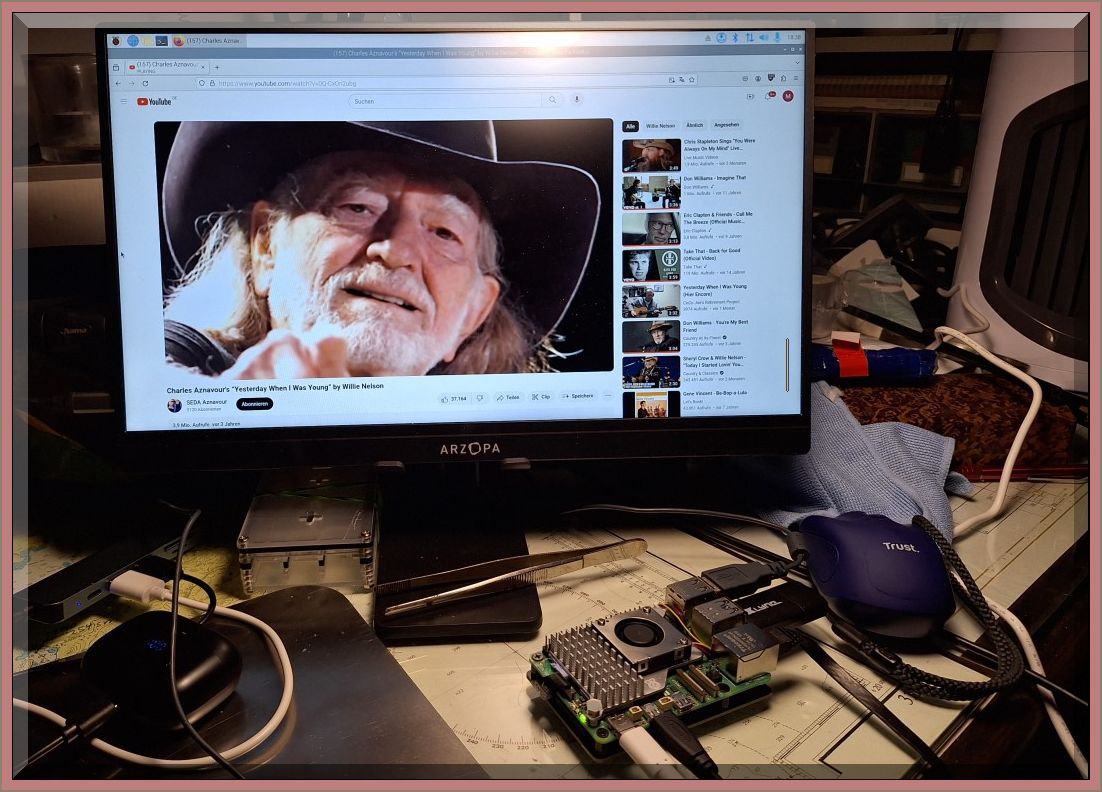
Task: Open the browser application menu
Action: point(797,78)
